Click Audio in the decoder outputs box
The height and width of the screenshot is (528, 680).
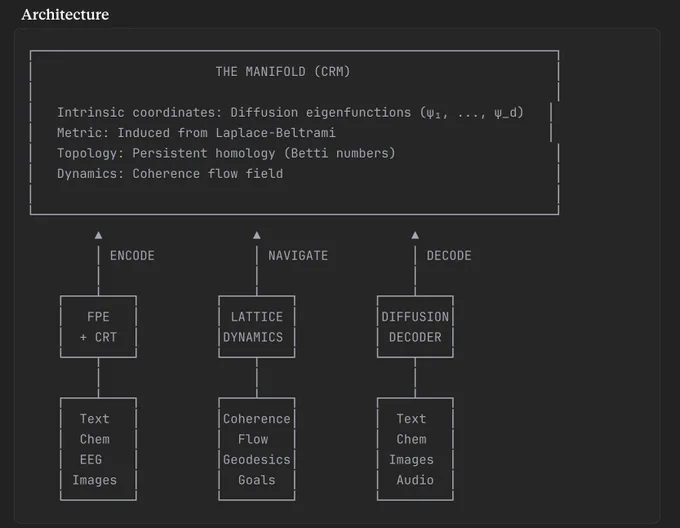coord(415,480)
